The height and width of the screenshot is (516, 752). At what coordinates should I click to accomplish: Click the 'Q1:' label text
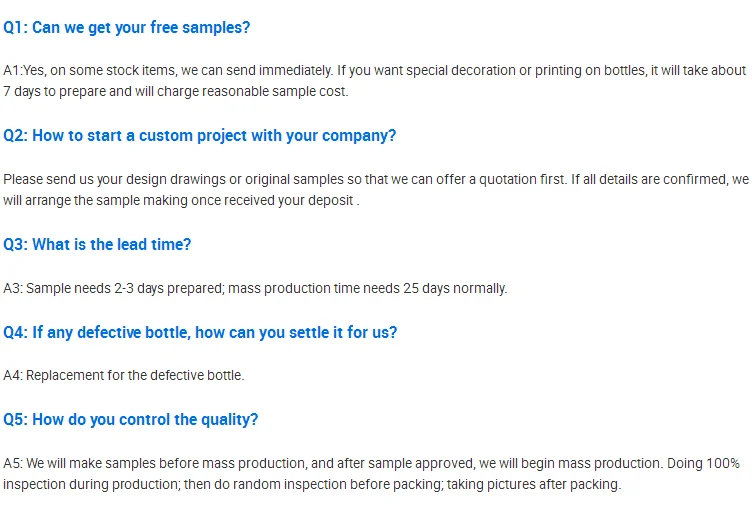(15, 28)
